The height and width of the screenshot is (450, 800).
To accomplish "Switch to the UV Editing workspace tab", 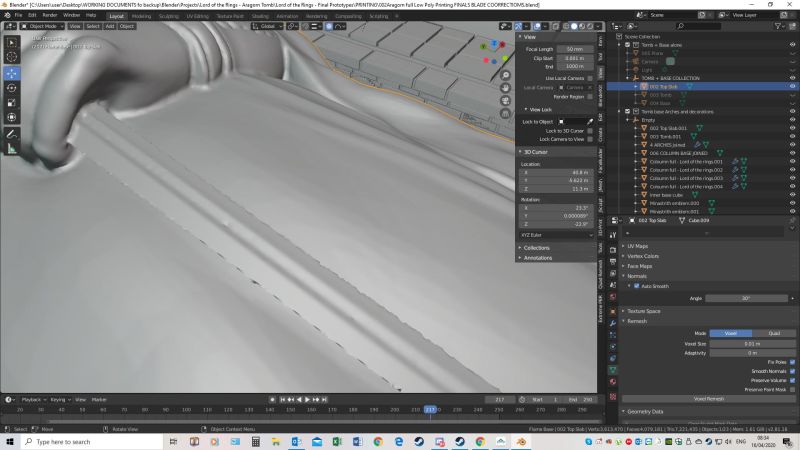I will pyautogui.click(x=197, y=16).
